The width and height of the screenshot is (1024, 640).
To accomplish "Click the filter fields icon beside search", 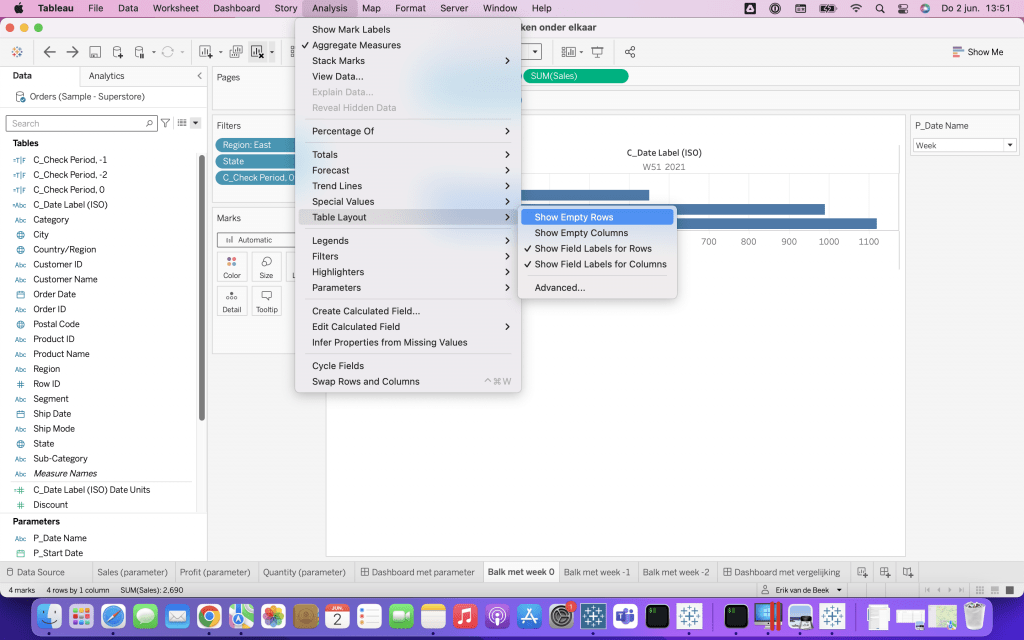I will (x=166, y=123).
